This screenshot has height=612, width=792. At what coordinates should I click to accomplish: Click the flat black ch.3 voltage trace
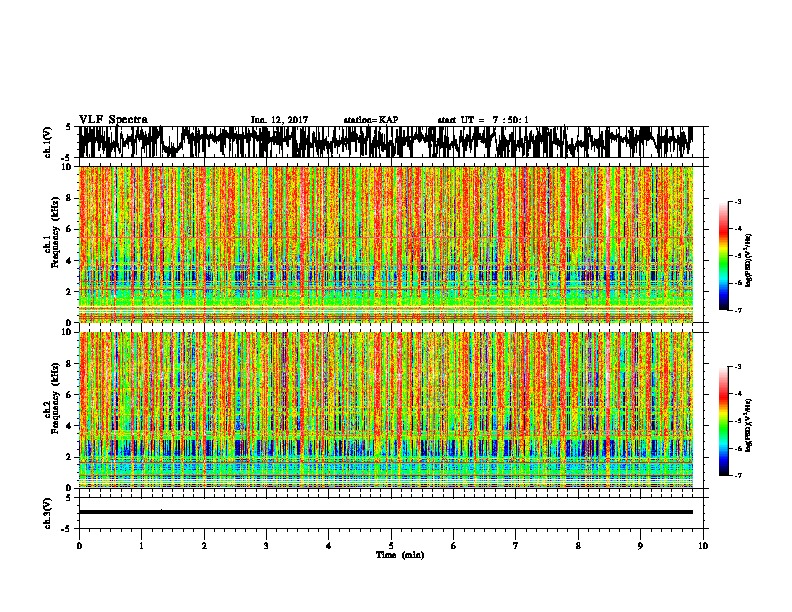pyautogui.click(x=386, y=512)
